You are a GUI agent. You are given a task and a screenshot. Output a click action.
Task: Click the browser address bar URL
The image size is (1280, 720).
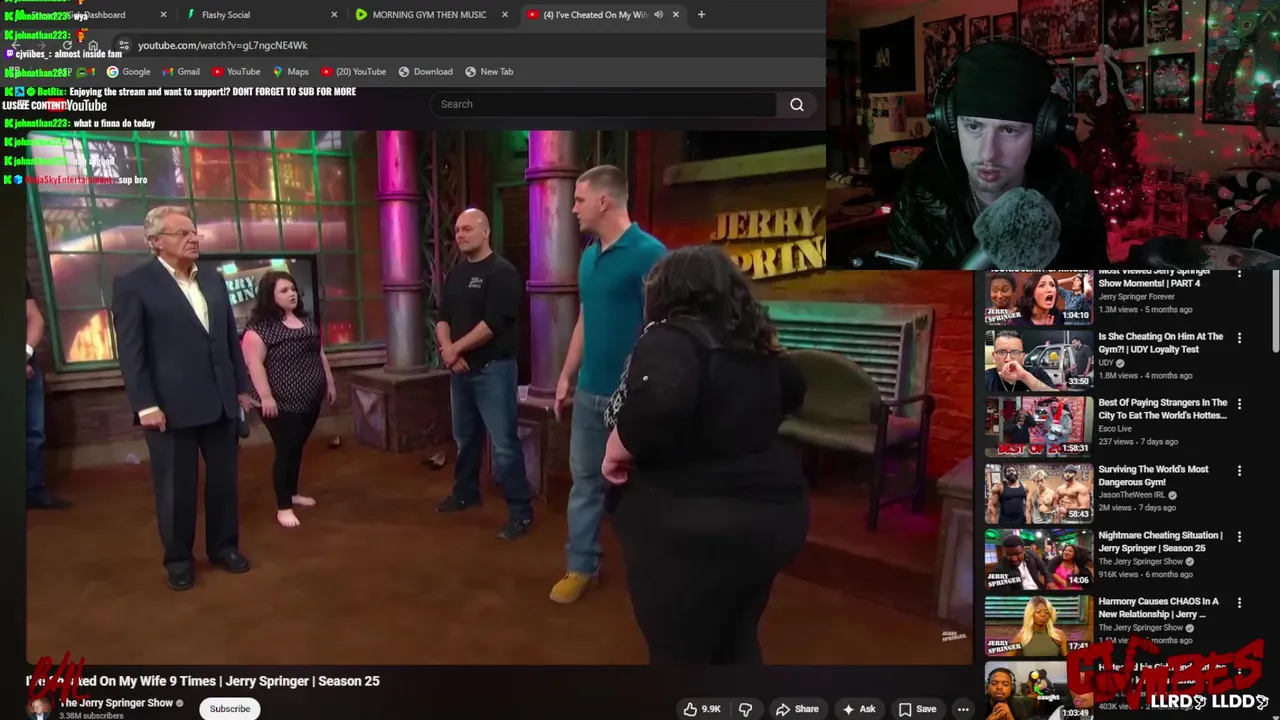tap(222, 45)
